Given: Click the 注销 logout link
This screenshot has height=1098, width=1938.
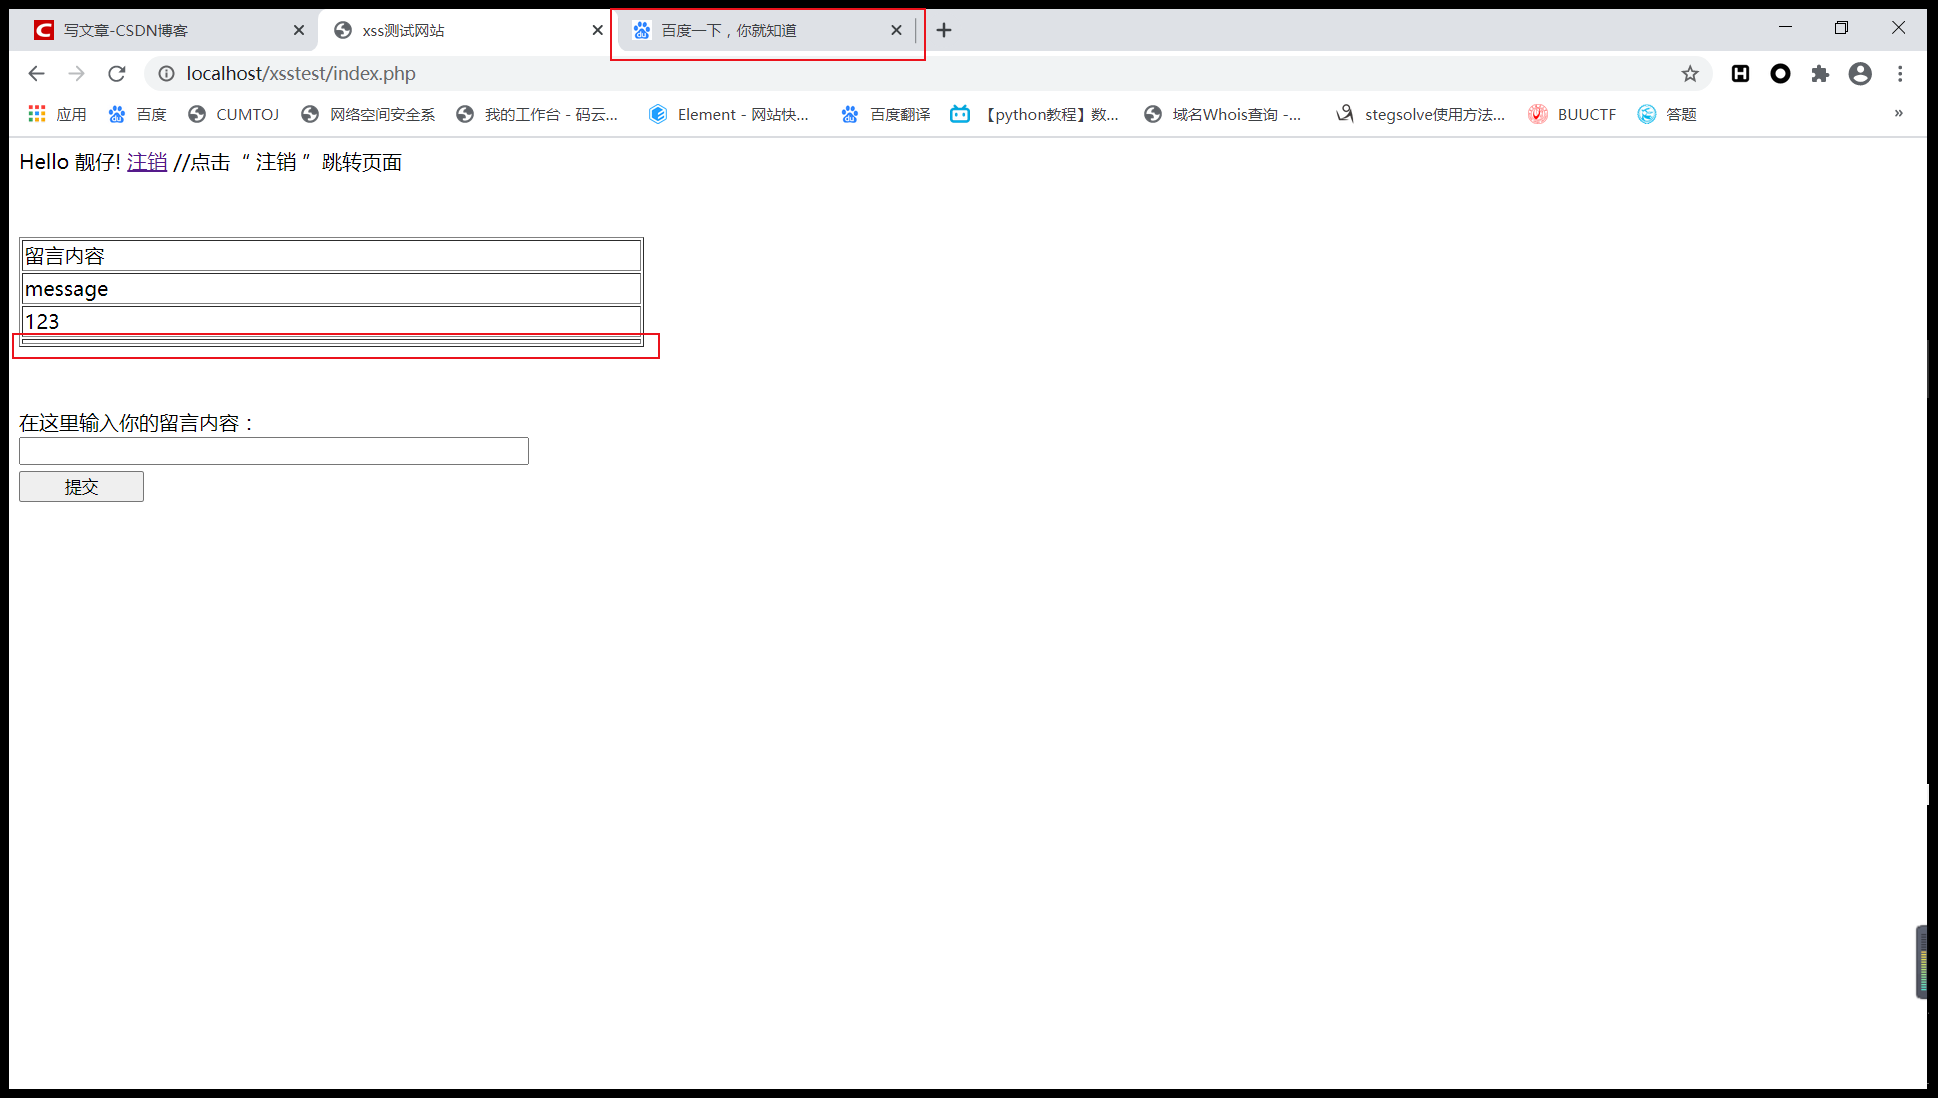Looking at the screenshot, I should (x=147, y=162).
